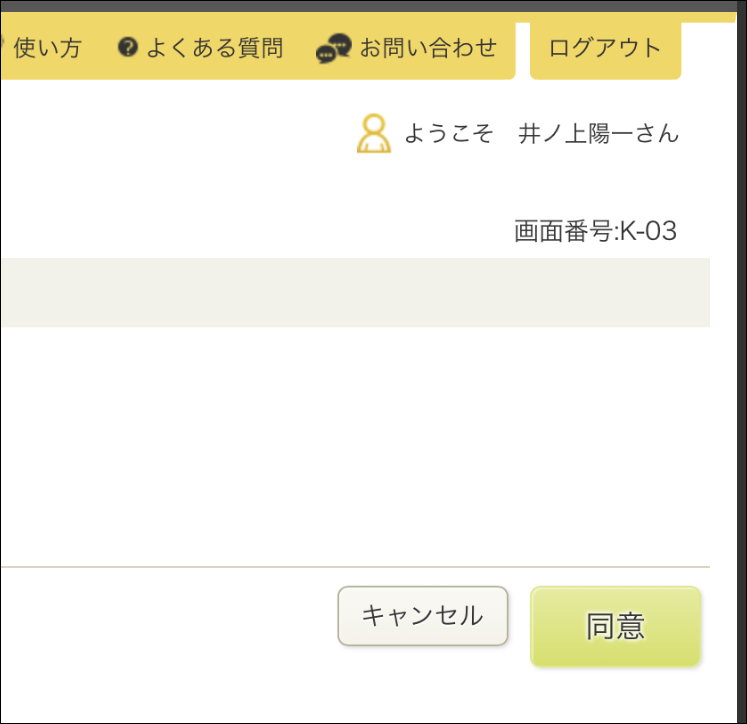Click the partially visible icon before 使い方
Image resolution: width=747 pixels, height=724 pixels.
pyautogui.click(x=2, y=47)
